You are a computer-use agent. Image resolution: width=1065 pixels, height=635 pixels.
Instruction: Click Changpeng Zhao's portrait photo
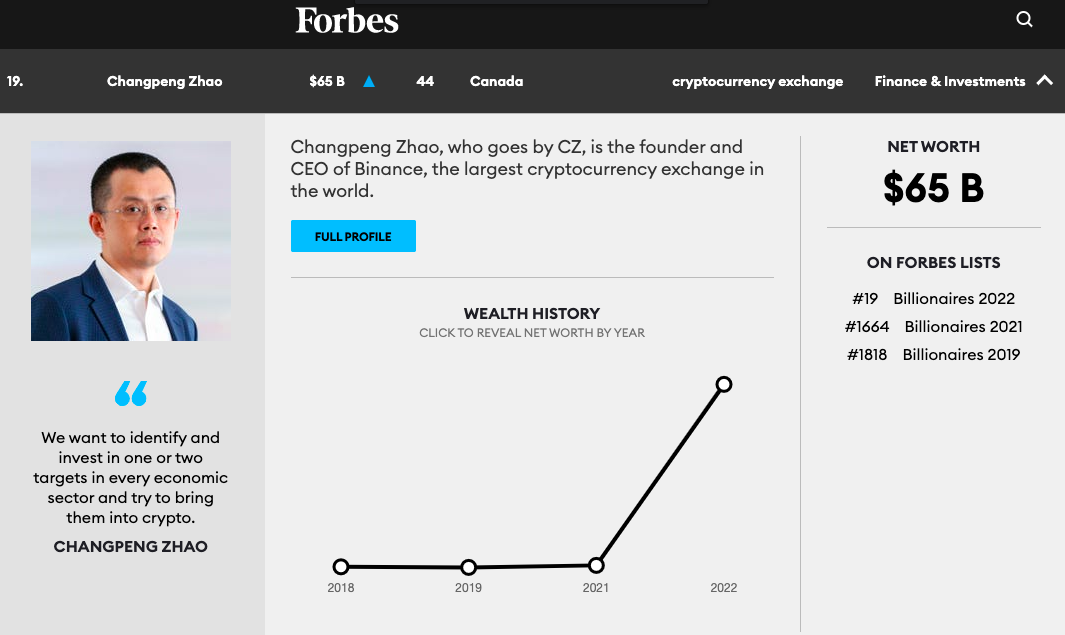coord(131,241)
